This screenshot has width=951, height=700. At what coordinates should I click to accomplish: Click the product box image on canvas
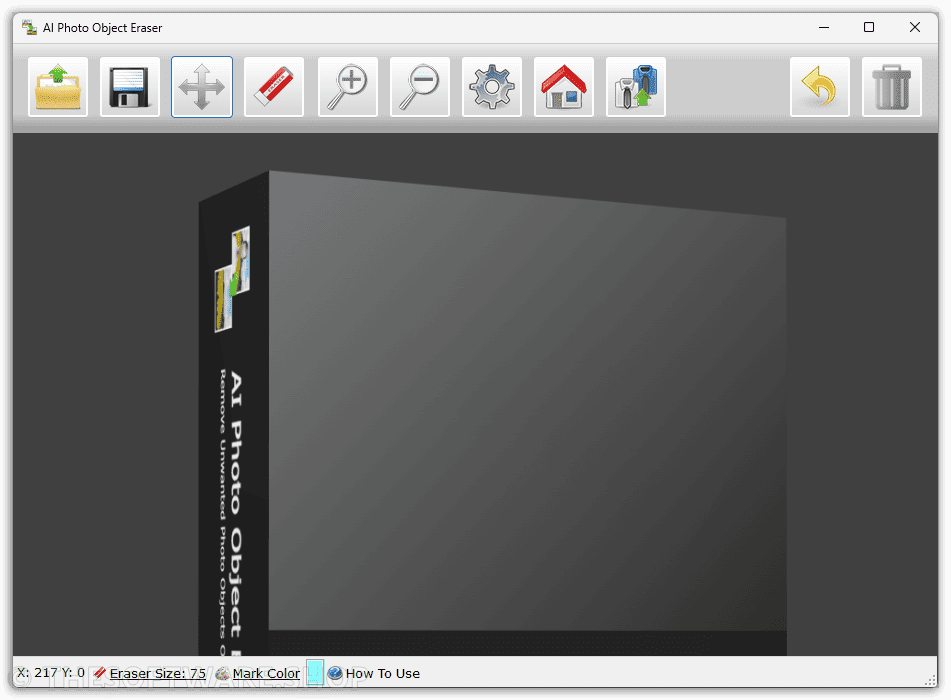point(492,412)
